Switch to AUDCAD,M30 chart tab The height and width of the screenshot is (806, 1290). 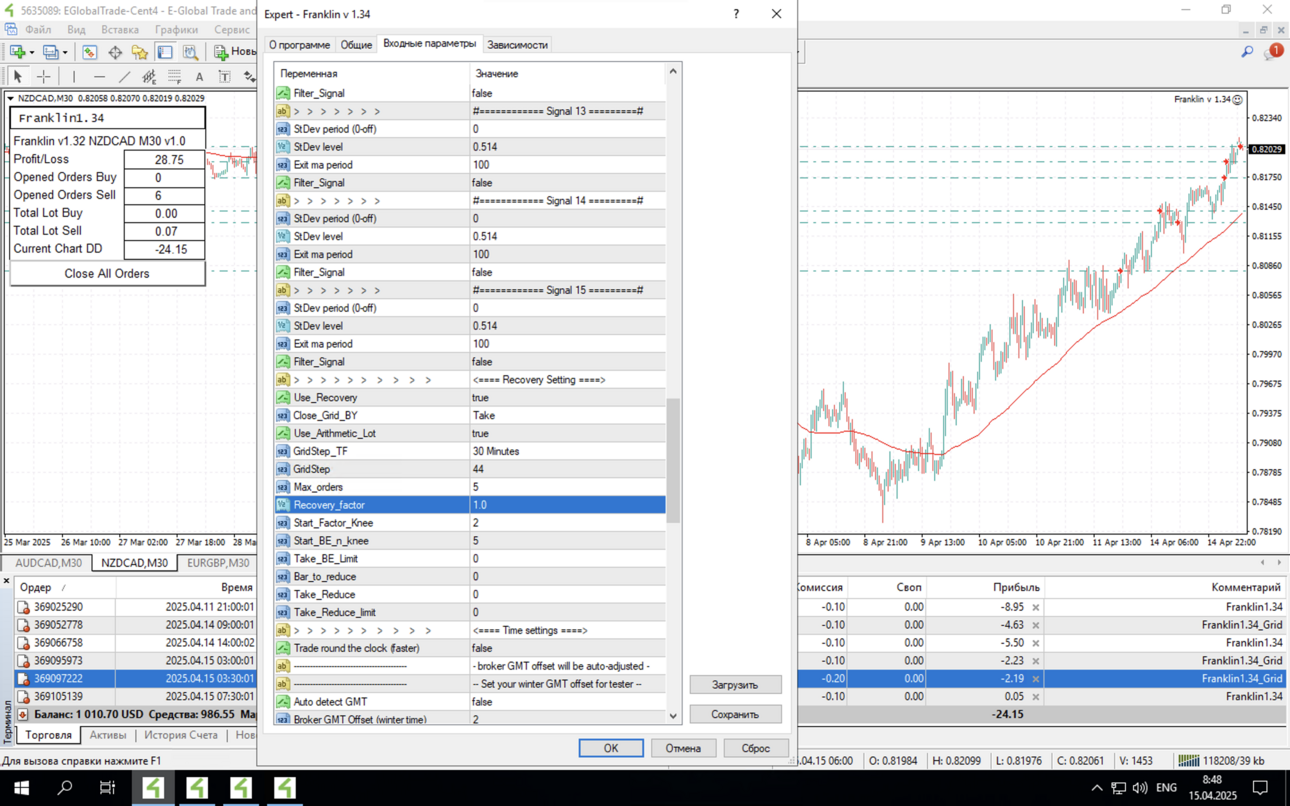click(48, 563)
